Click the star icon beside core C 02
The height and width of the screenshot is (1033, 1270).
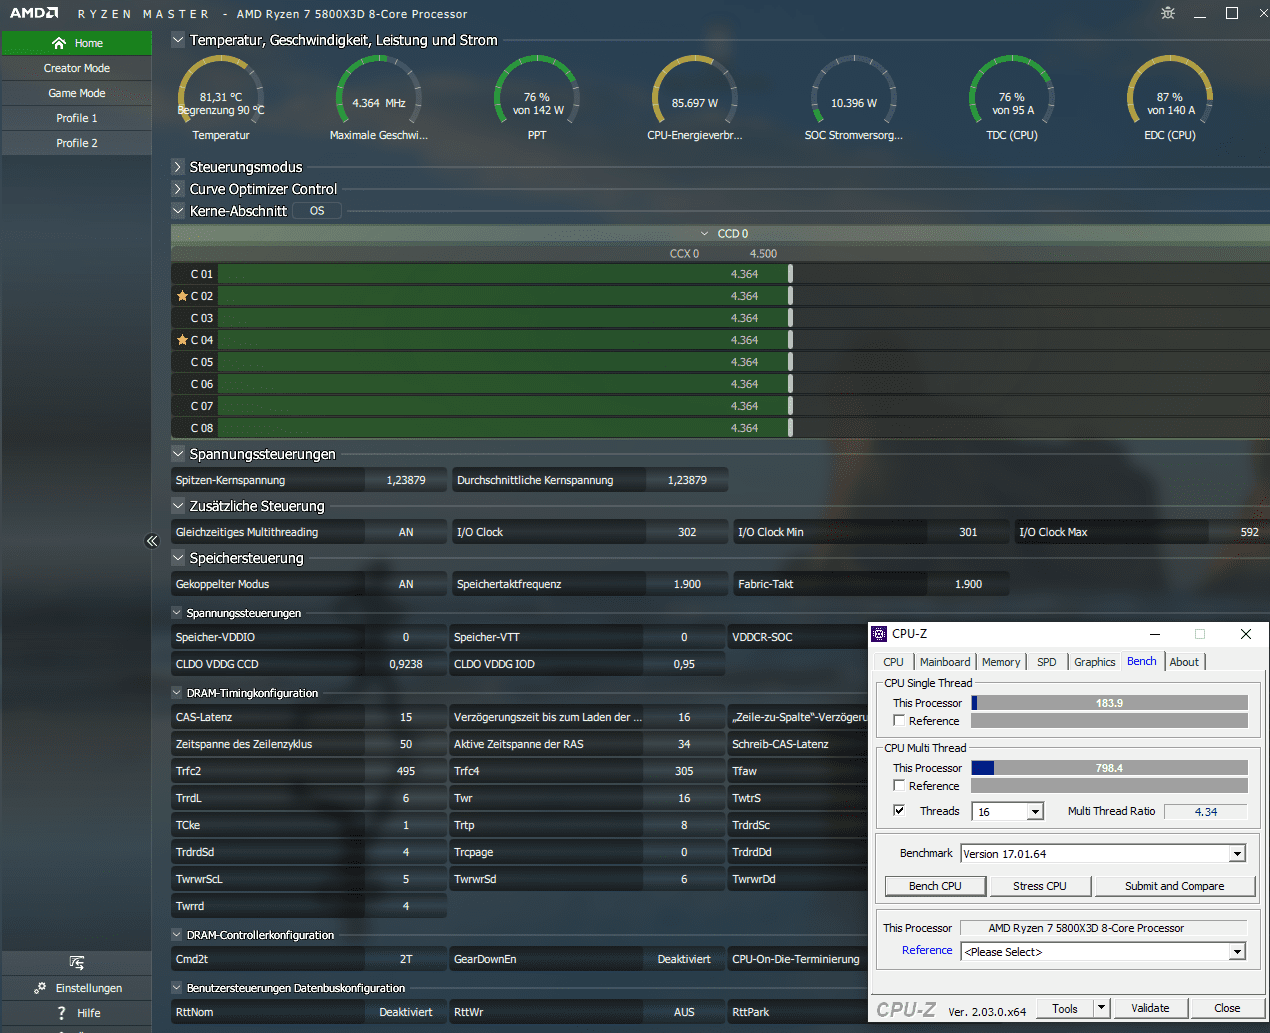click(x=182, y=296)
